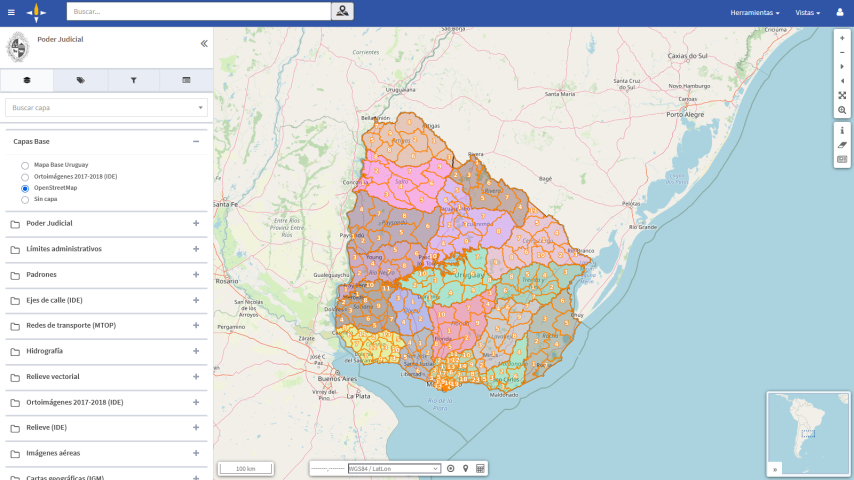Click the overview minimap of South America
The width and height of the screenshot is (854, 480).
[808, 433]
